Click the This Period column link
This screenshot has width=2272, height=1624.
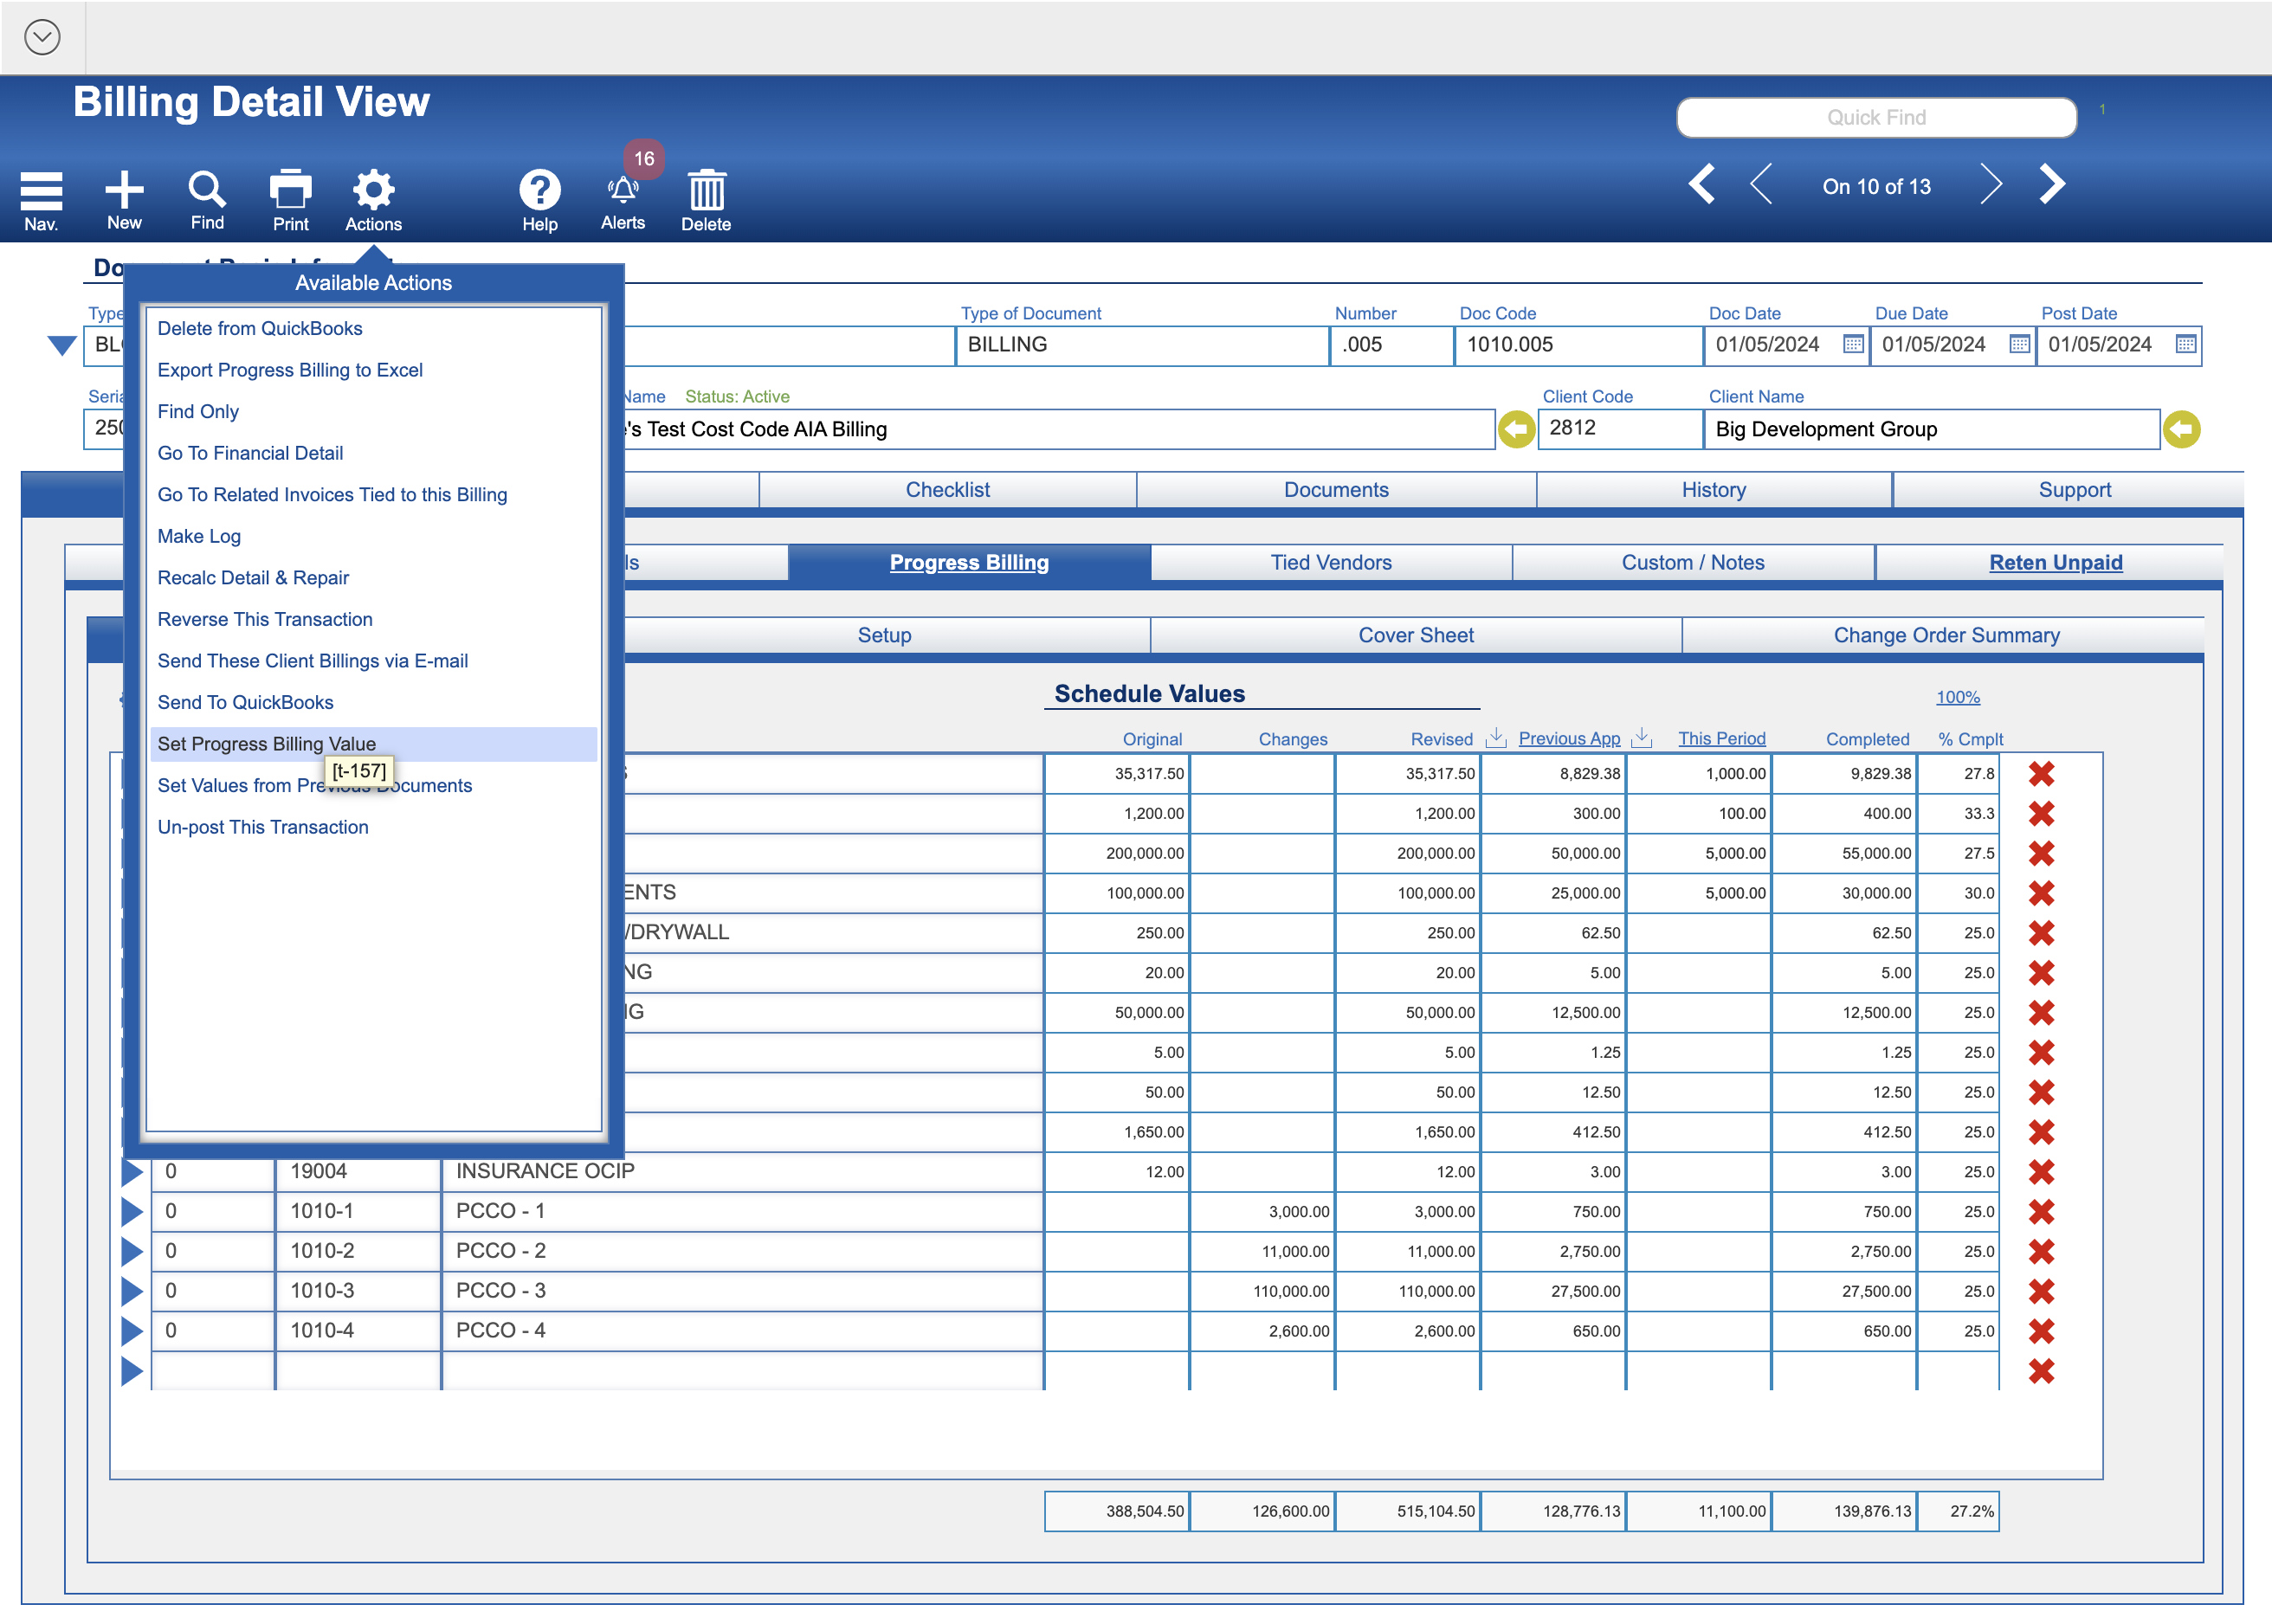pos(1721,739)
